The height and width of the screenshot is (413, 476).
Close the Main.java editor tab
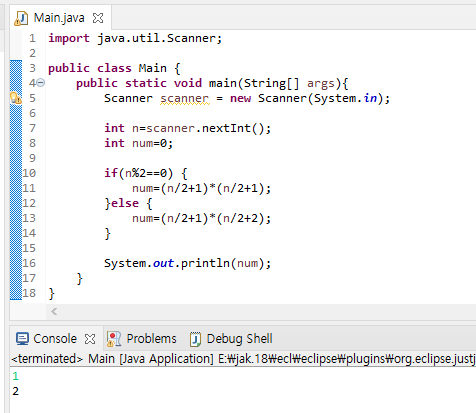click(98, 18)
